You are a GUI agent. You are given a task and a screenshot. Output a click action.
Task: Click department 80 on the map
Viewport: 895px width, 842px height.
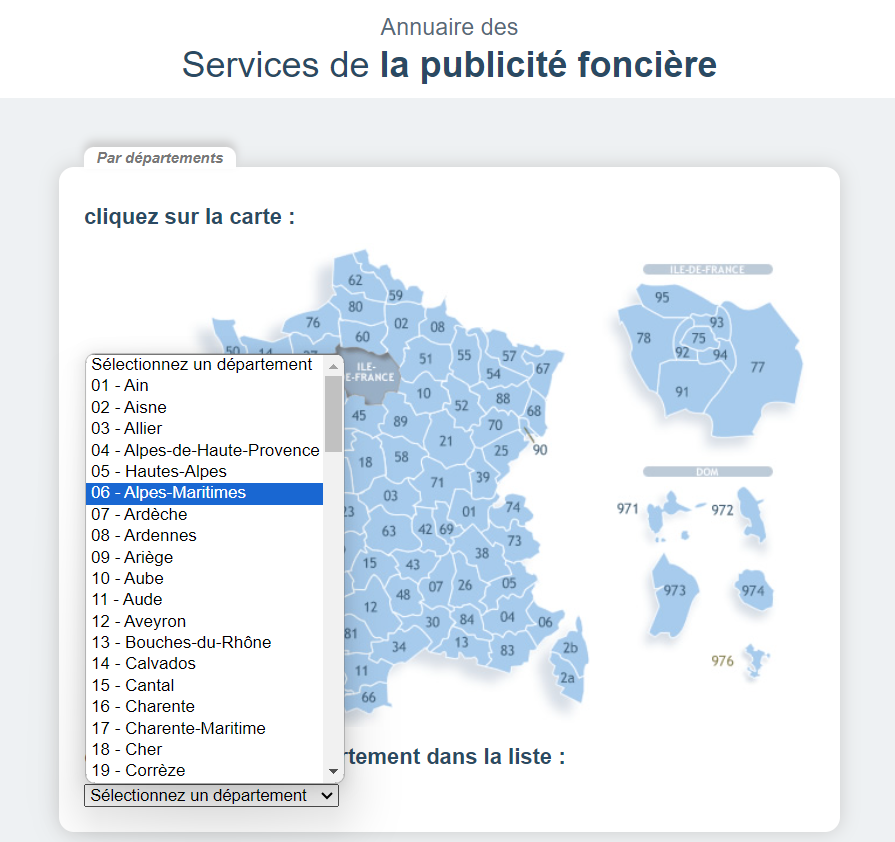(x=356, y=307)
